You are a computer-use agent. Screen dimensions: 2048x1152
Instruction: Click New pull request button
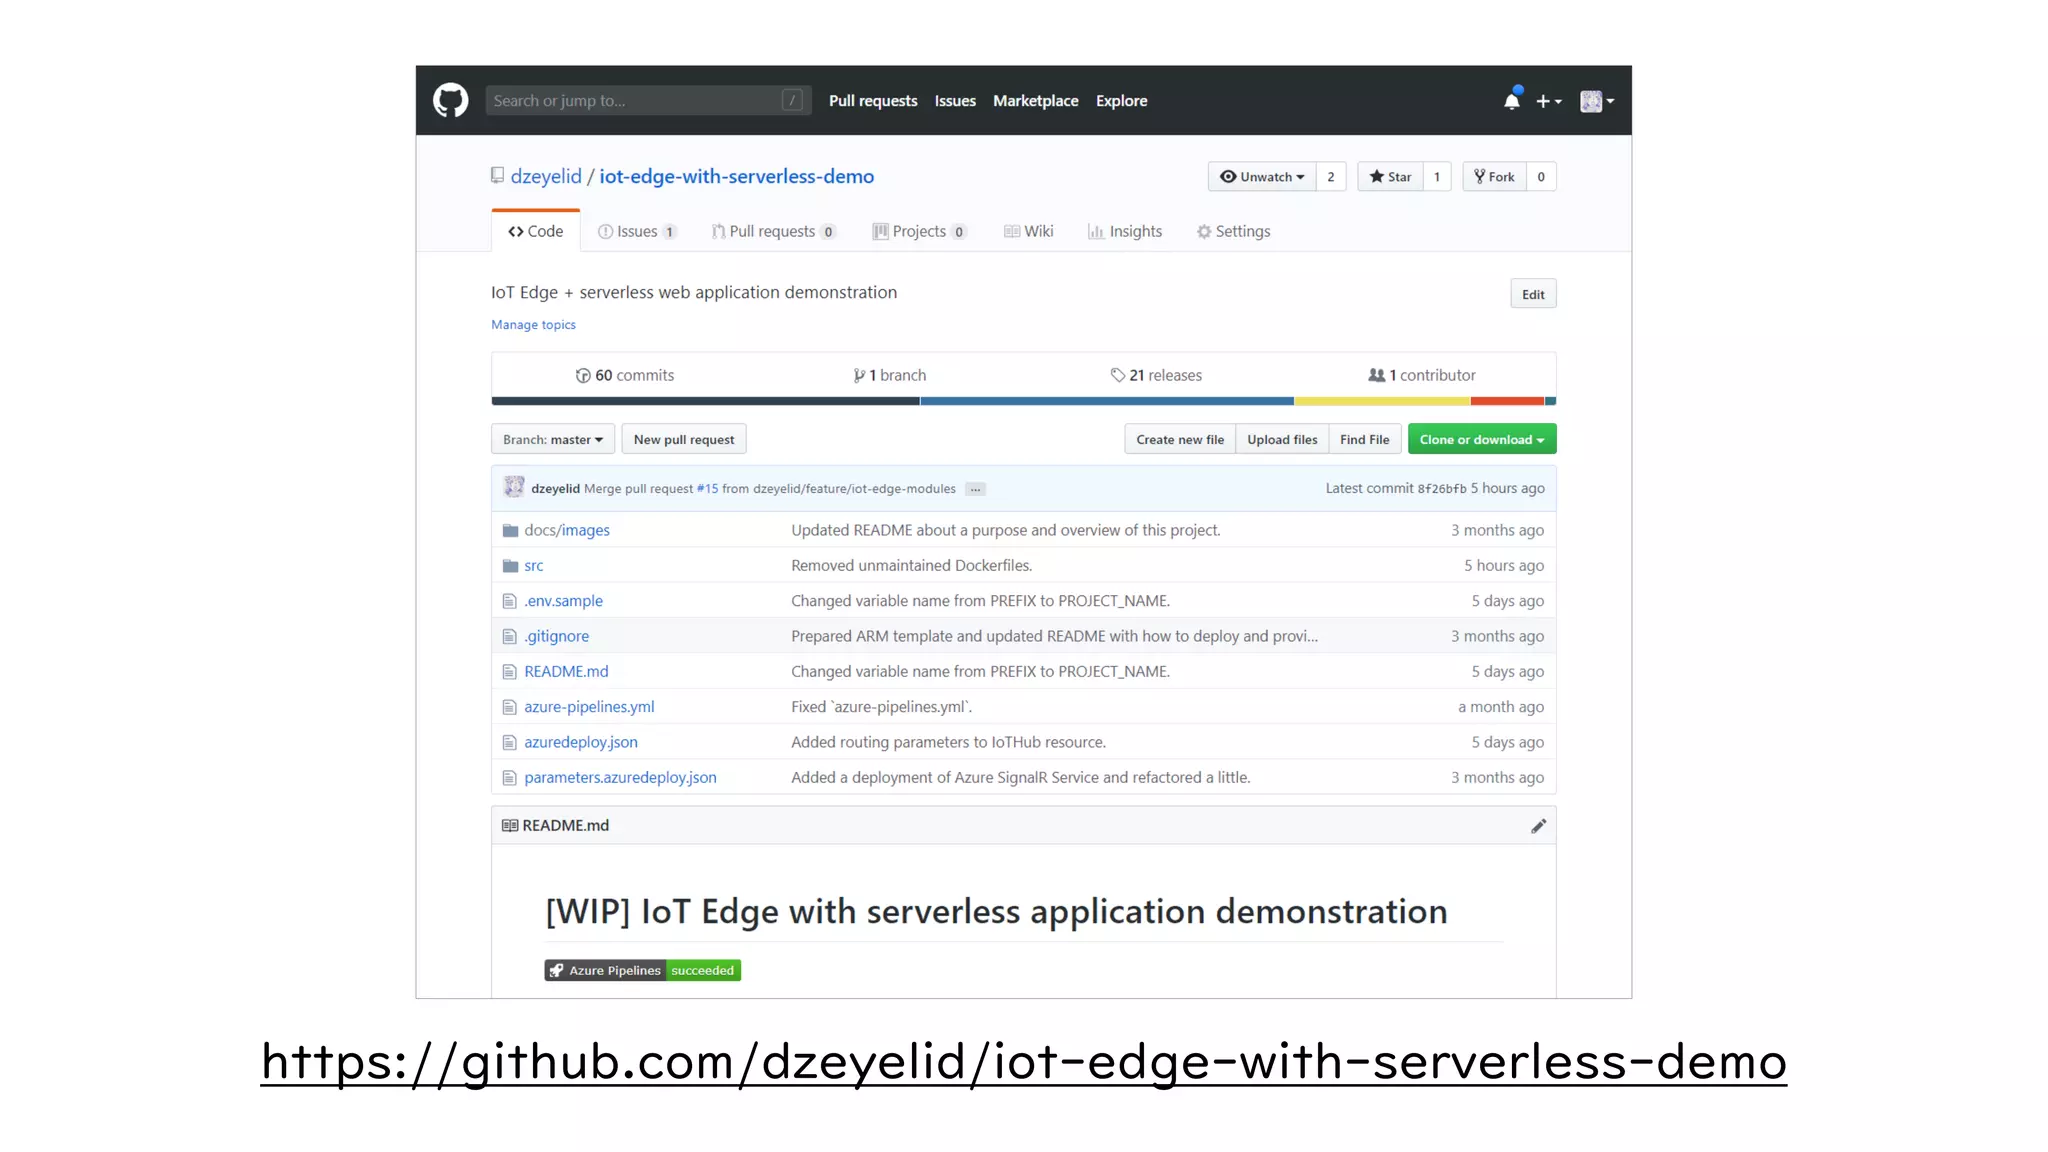[684, 439]
